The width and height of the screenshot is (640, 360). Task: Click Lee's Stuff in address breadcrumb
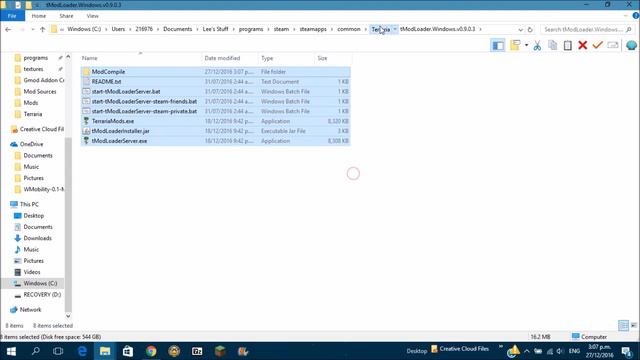215,29
